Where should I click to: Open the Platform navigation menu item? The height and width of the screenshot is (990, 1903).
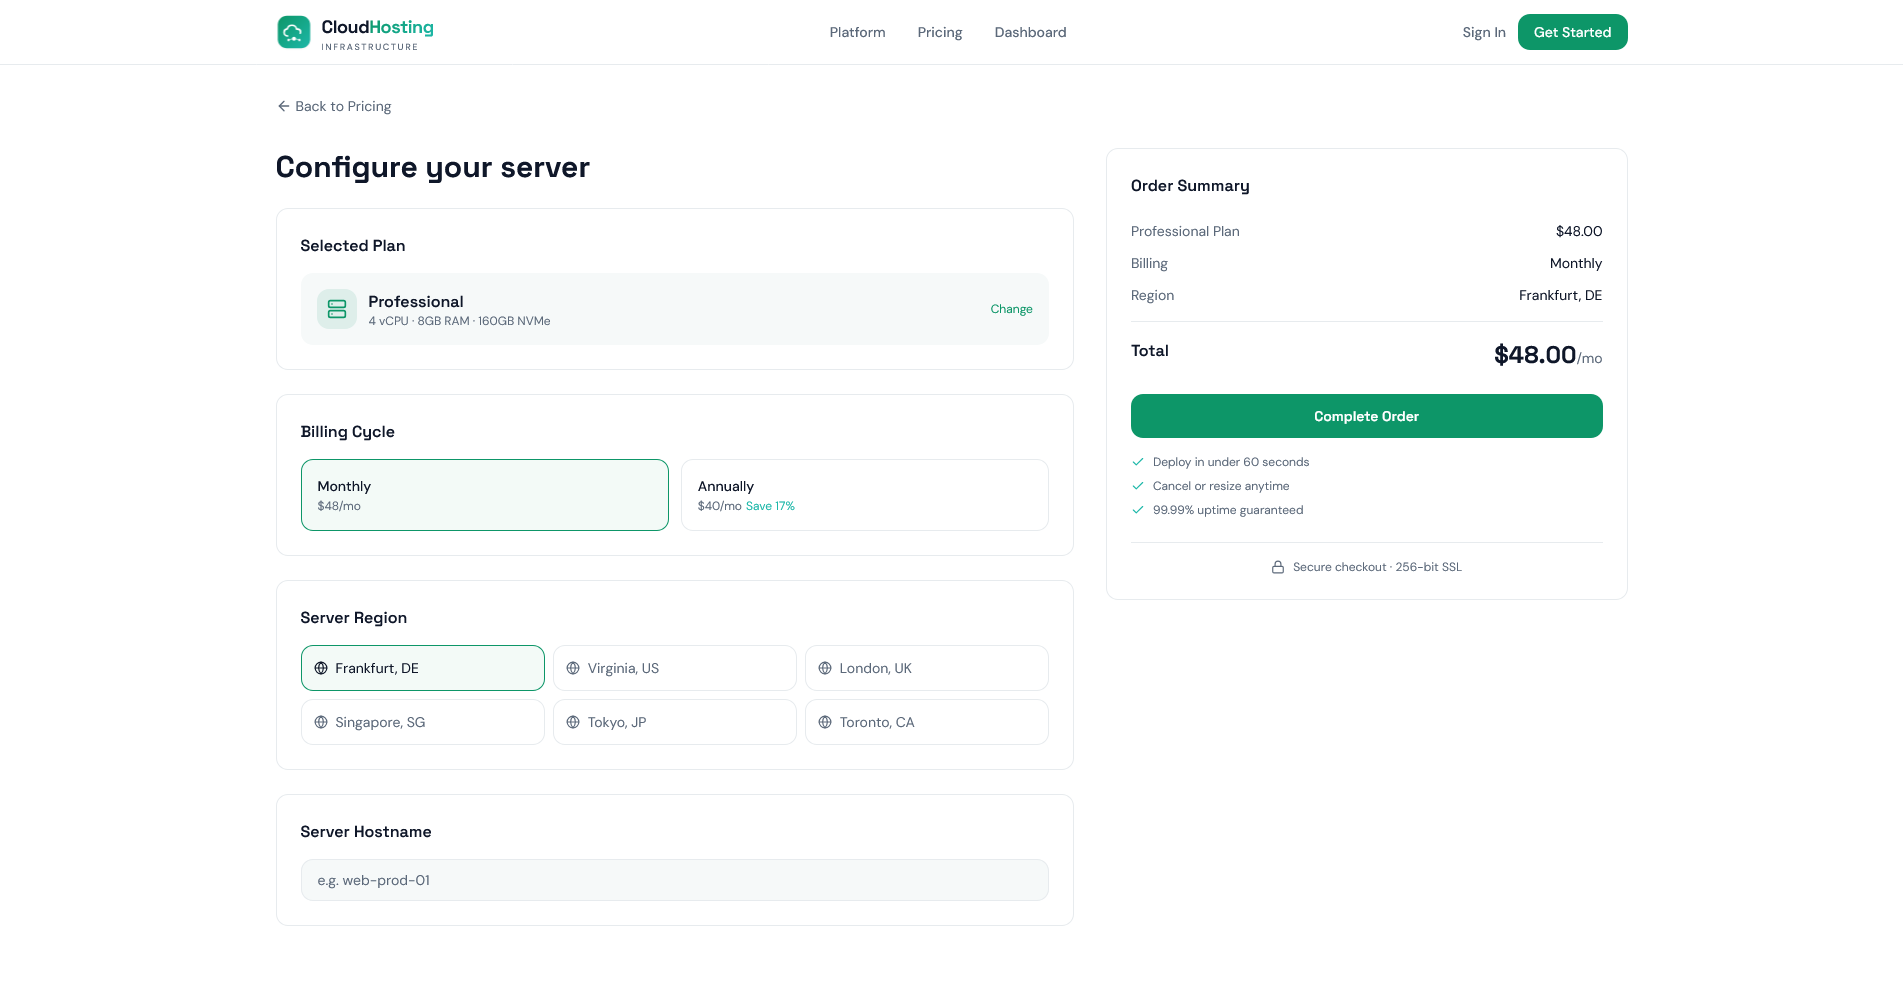point(857,32)
